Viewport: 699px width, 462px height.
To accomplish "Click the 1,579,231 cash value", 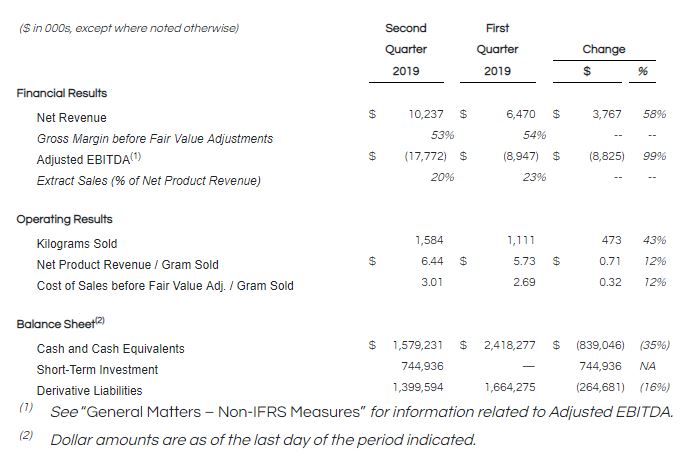I will [x=417, y=346].
